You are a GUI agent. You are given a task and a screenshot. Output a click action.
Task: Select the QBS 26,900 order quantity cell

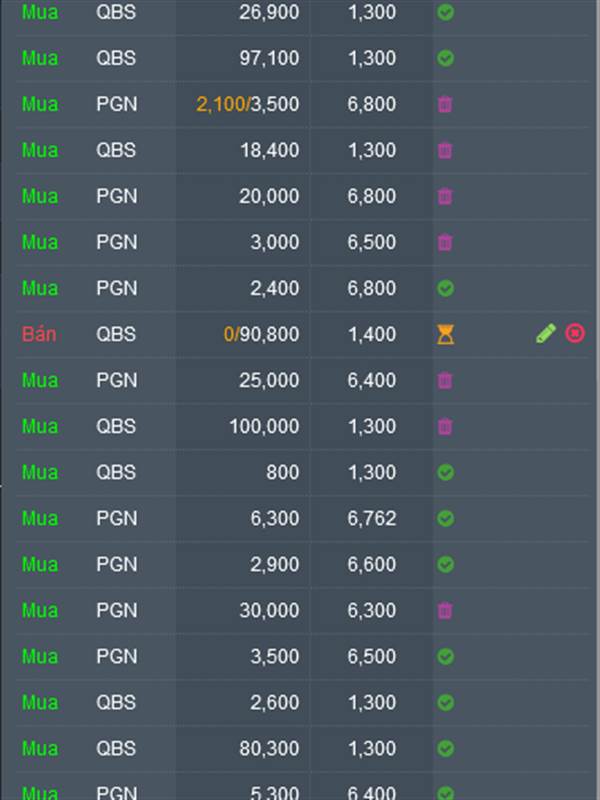click(269, 12)
